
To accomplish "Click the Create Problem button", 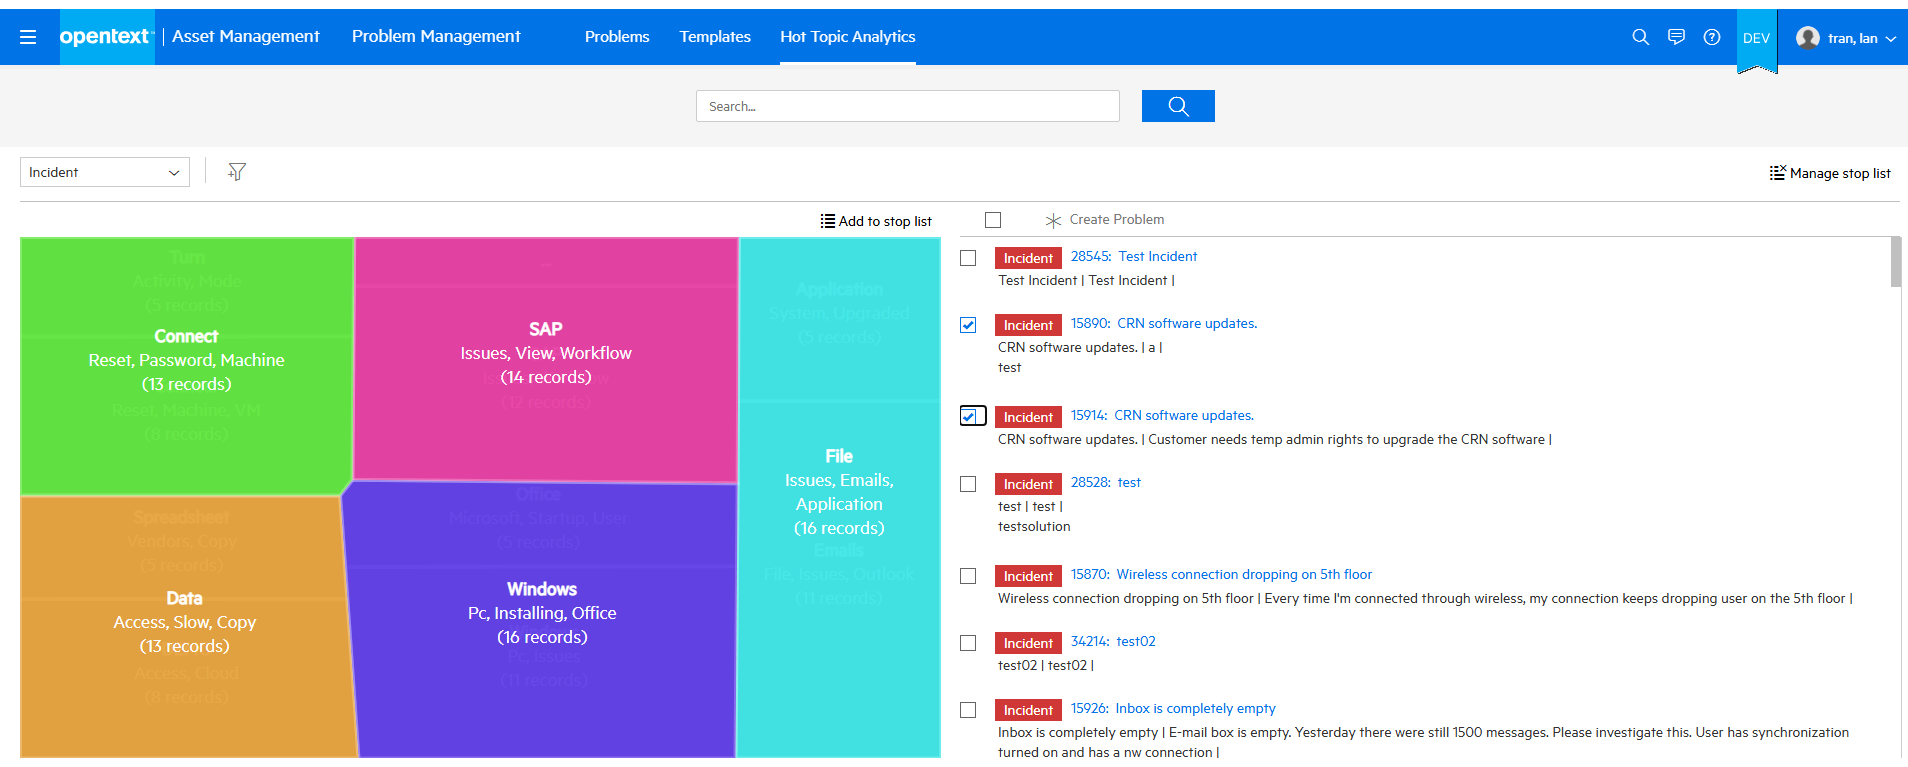I will pos(1105,219).
